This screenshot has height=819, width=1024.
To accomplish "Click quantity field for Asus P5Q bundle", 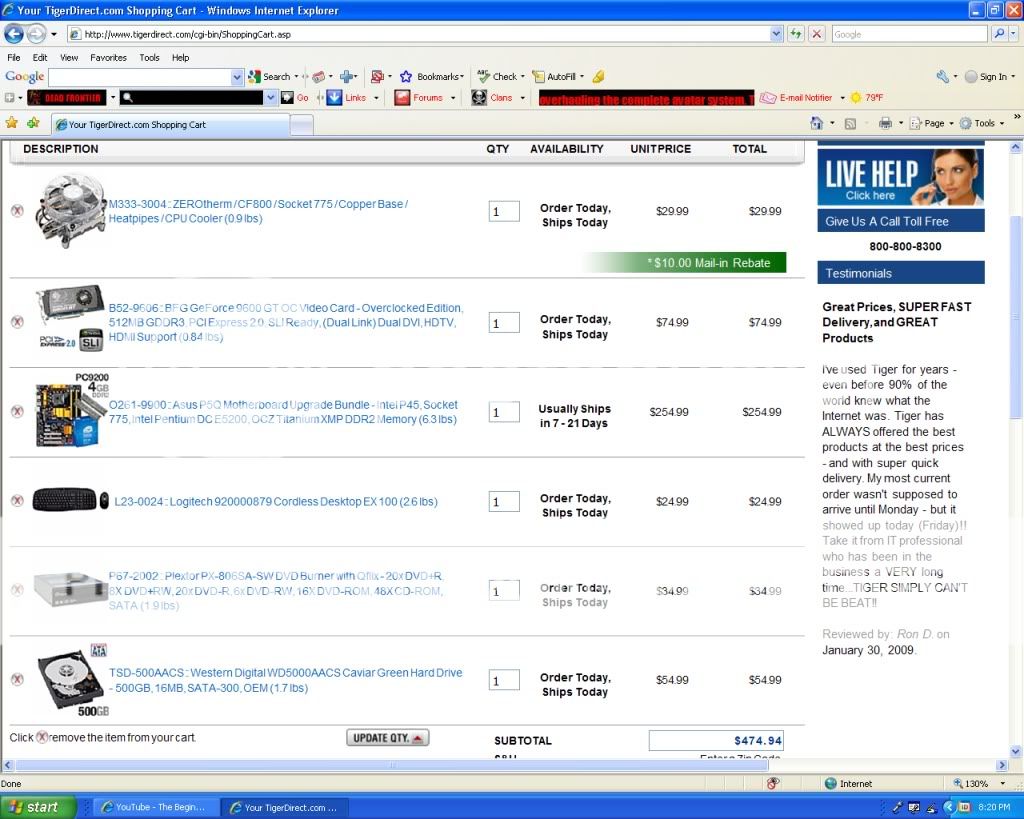I will pyautogui.click(x=504, y=412).
